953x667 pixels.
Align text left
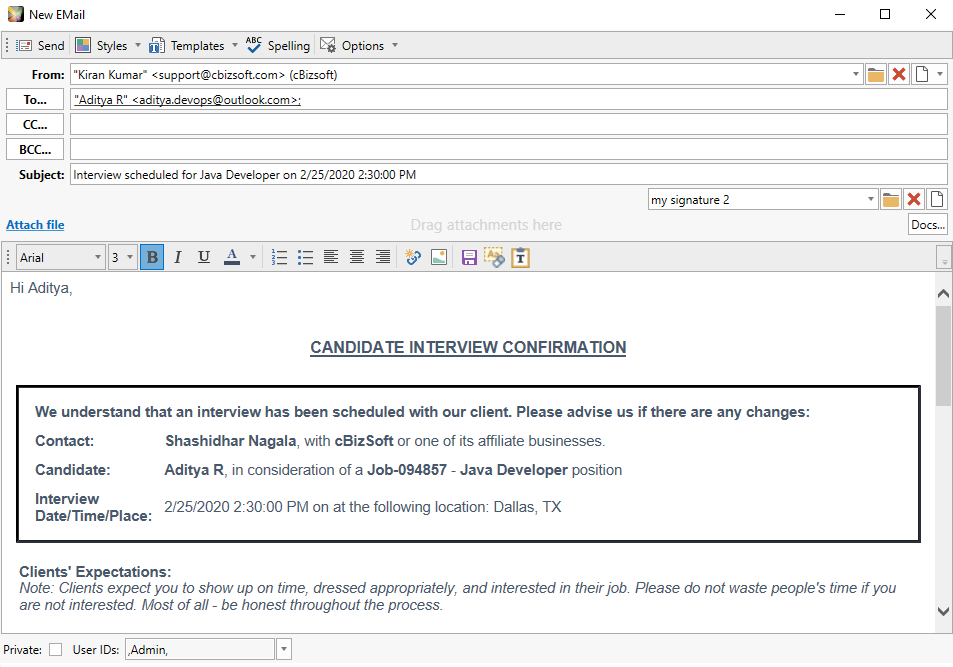coord(331,257)
